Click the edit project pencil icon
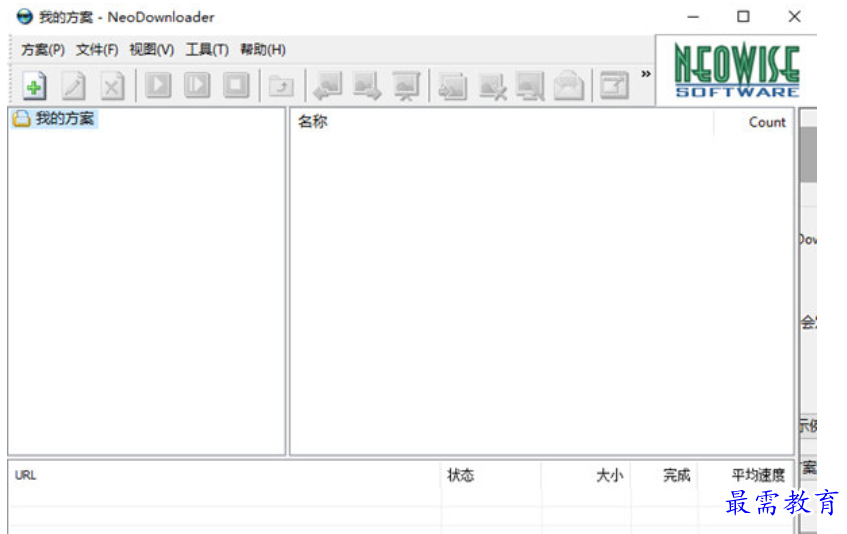The width and height of the screenshot is (847, 534). tap(74, 86)
